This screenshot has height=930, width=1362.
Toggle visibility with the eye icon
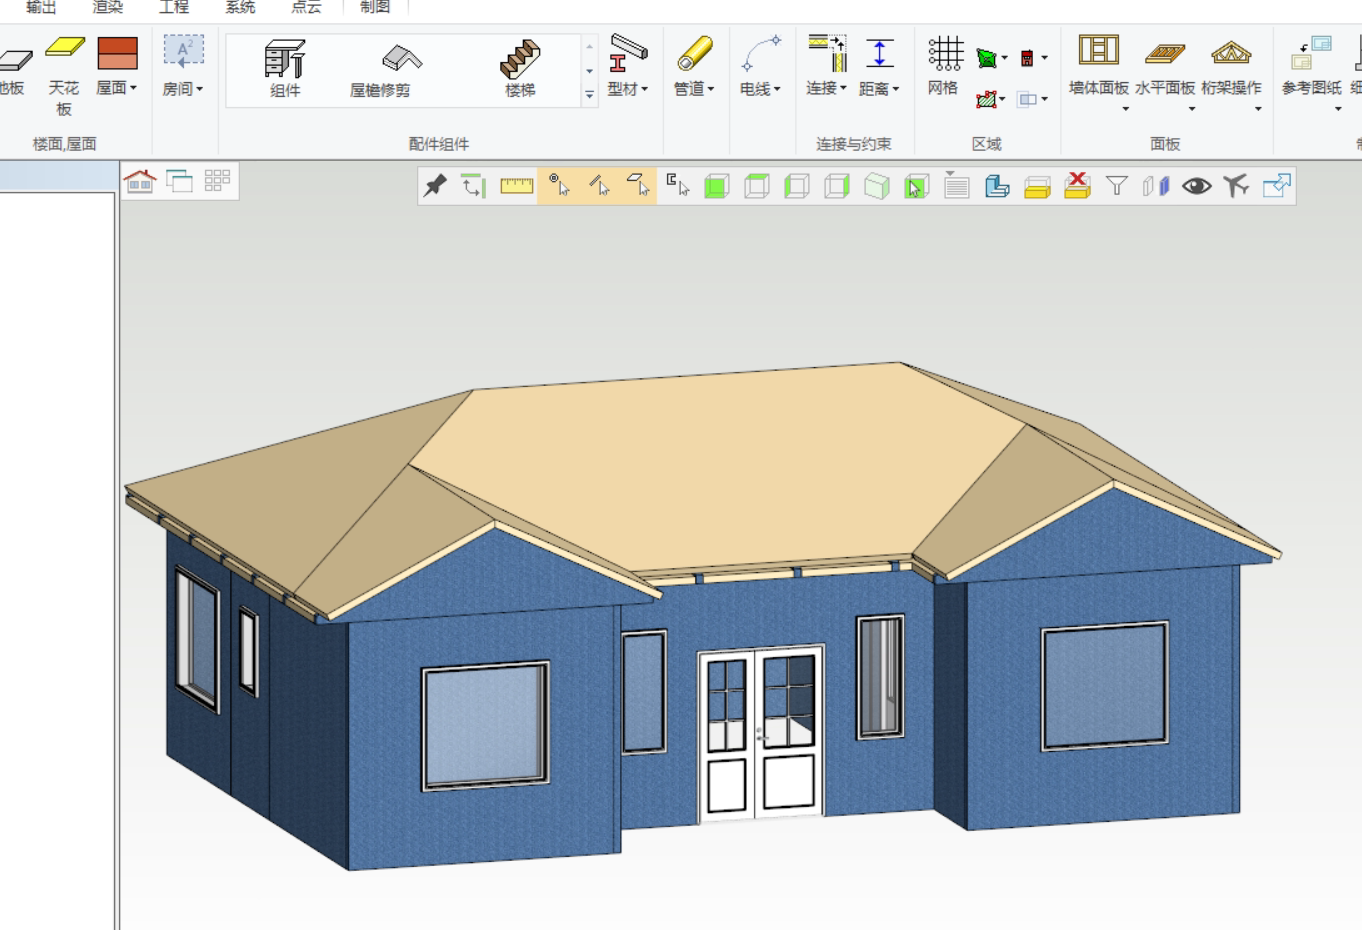[1197, 186]
